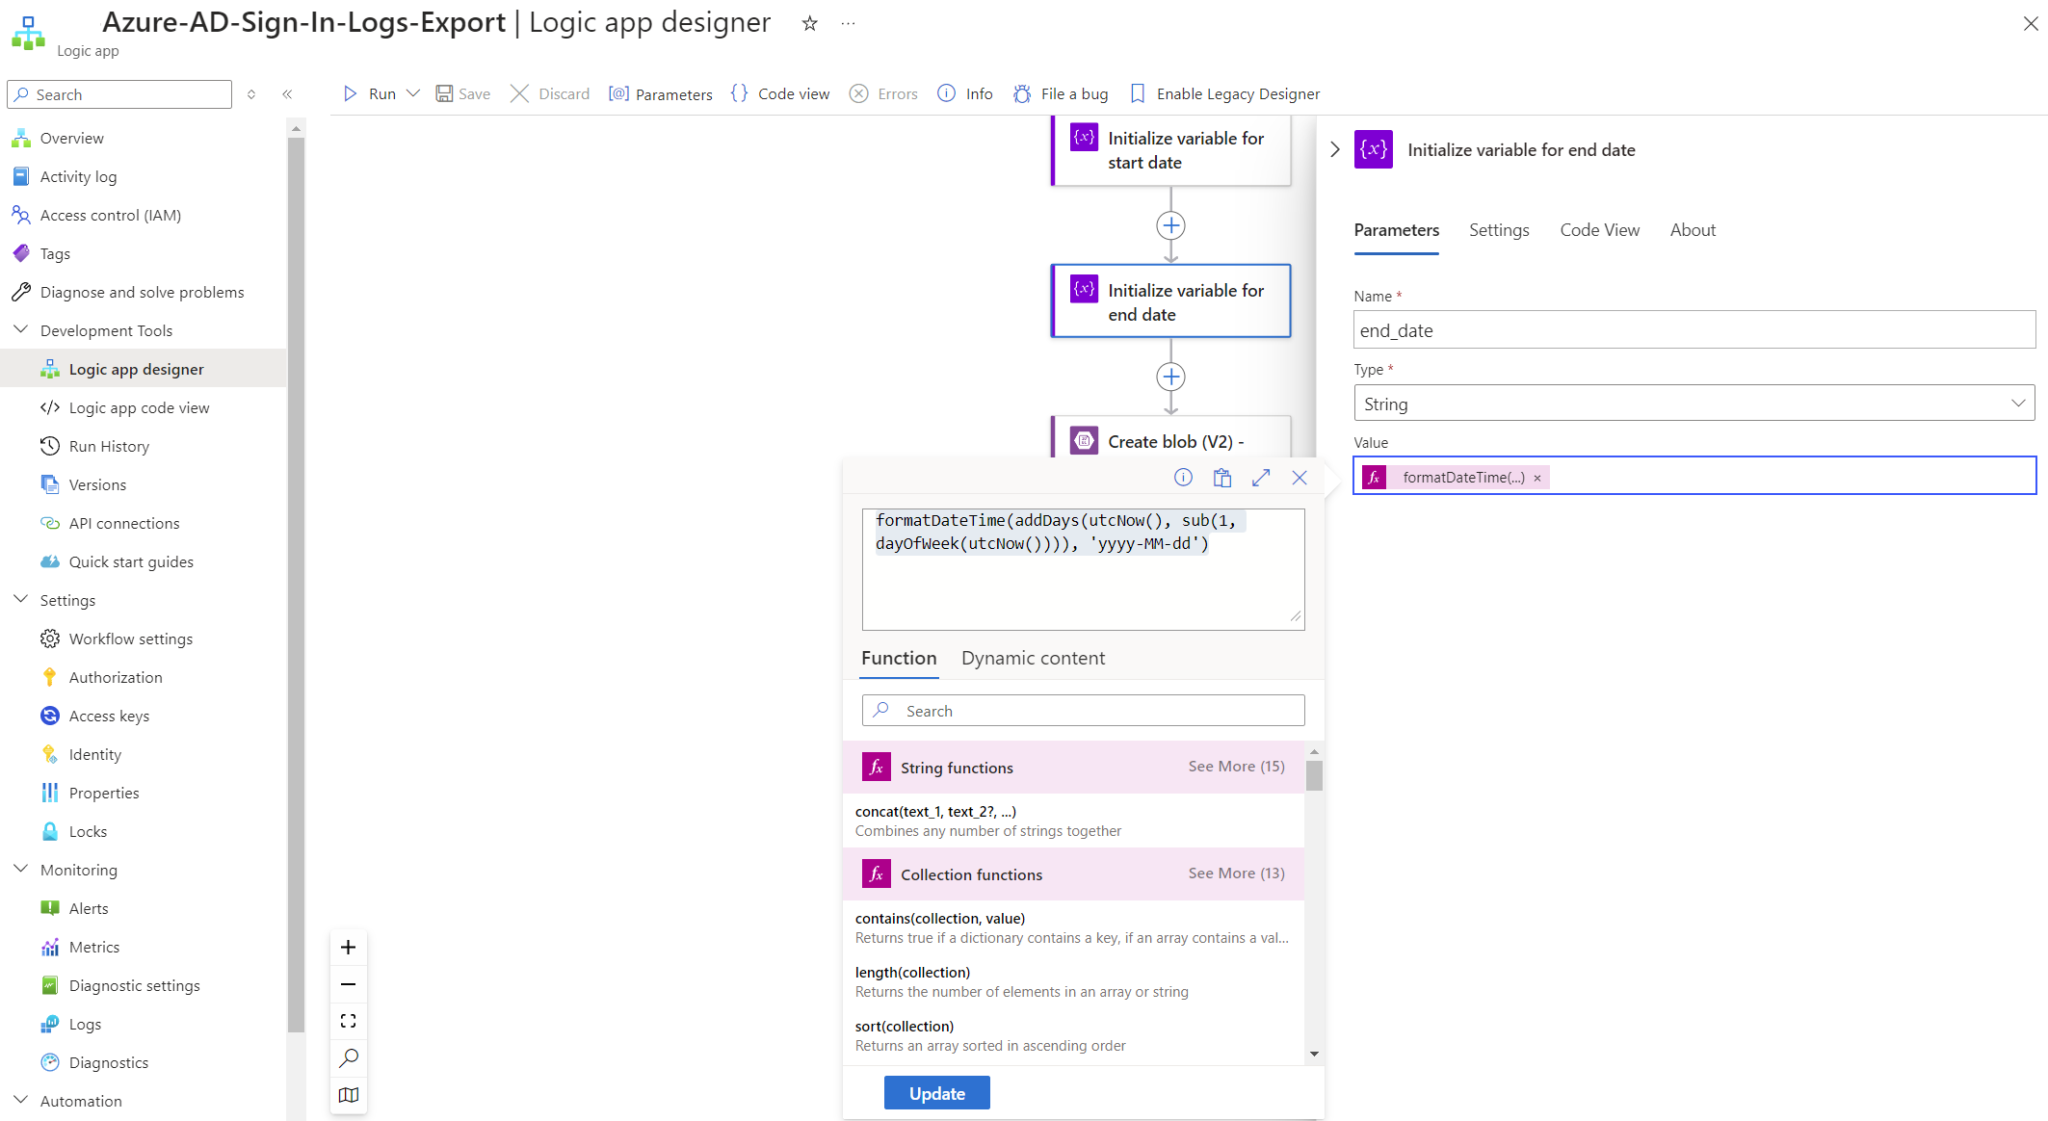The height and width of the screenshot is (1121, 2048).
Task: Add step below end date variable
Action: pos(1171,377)
